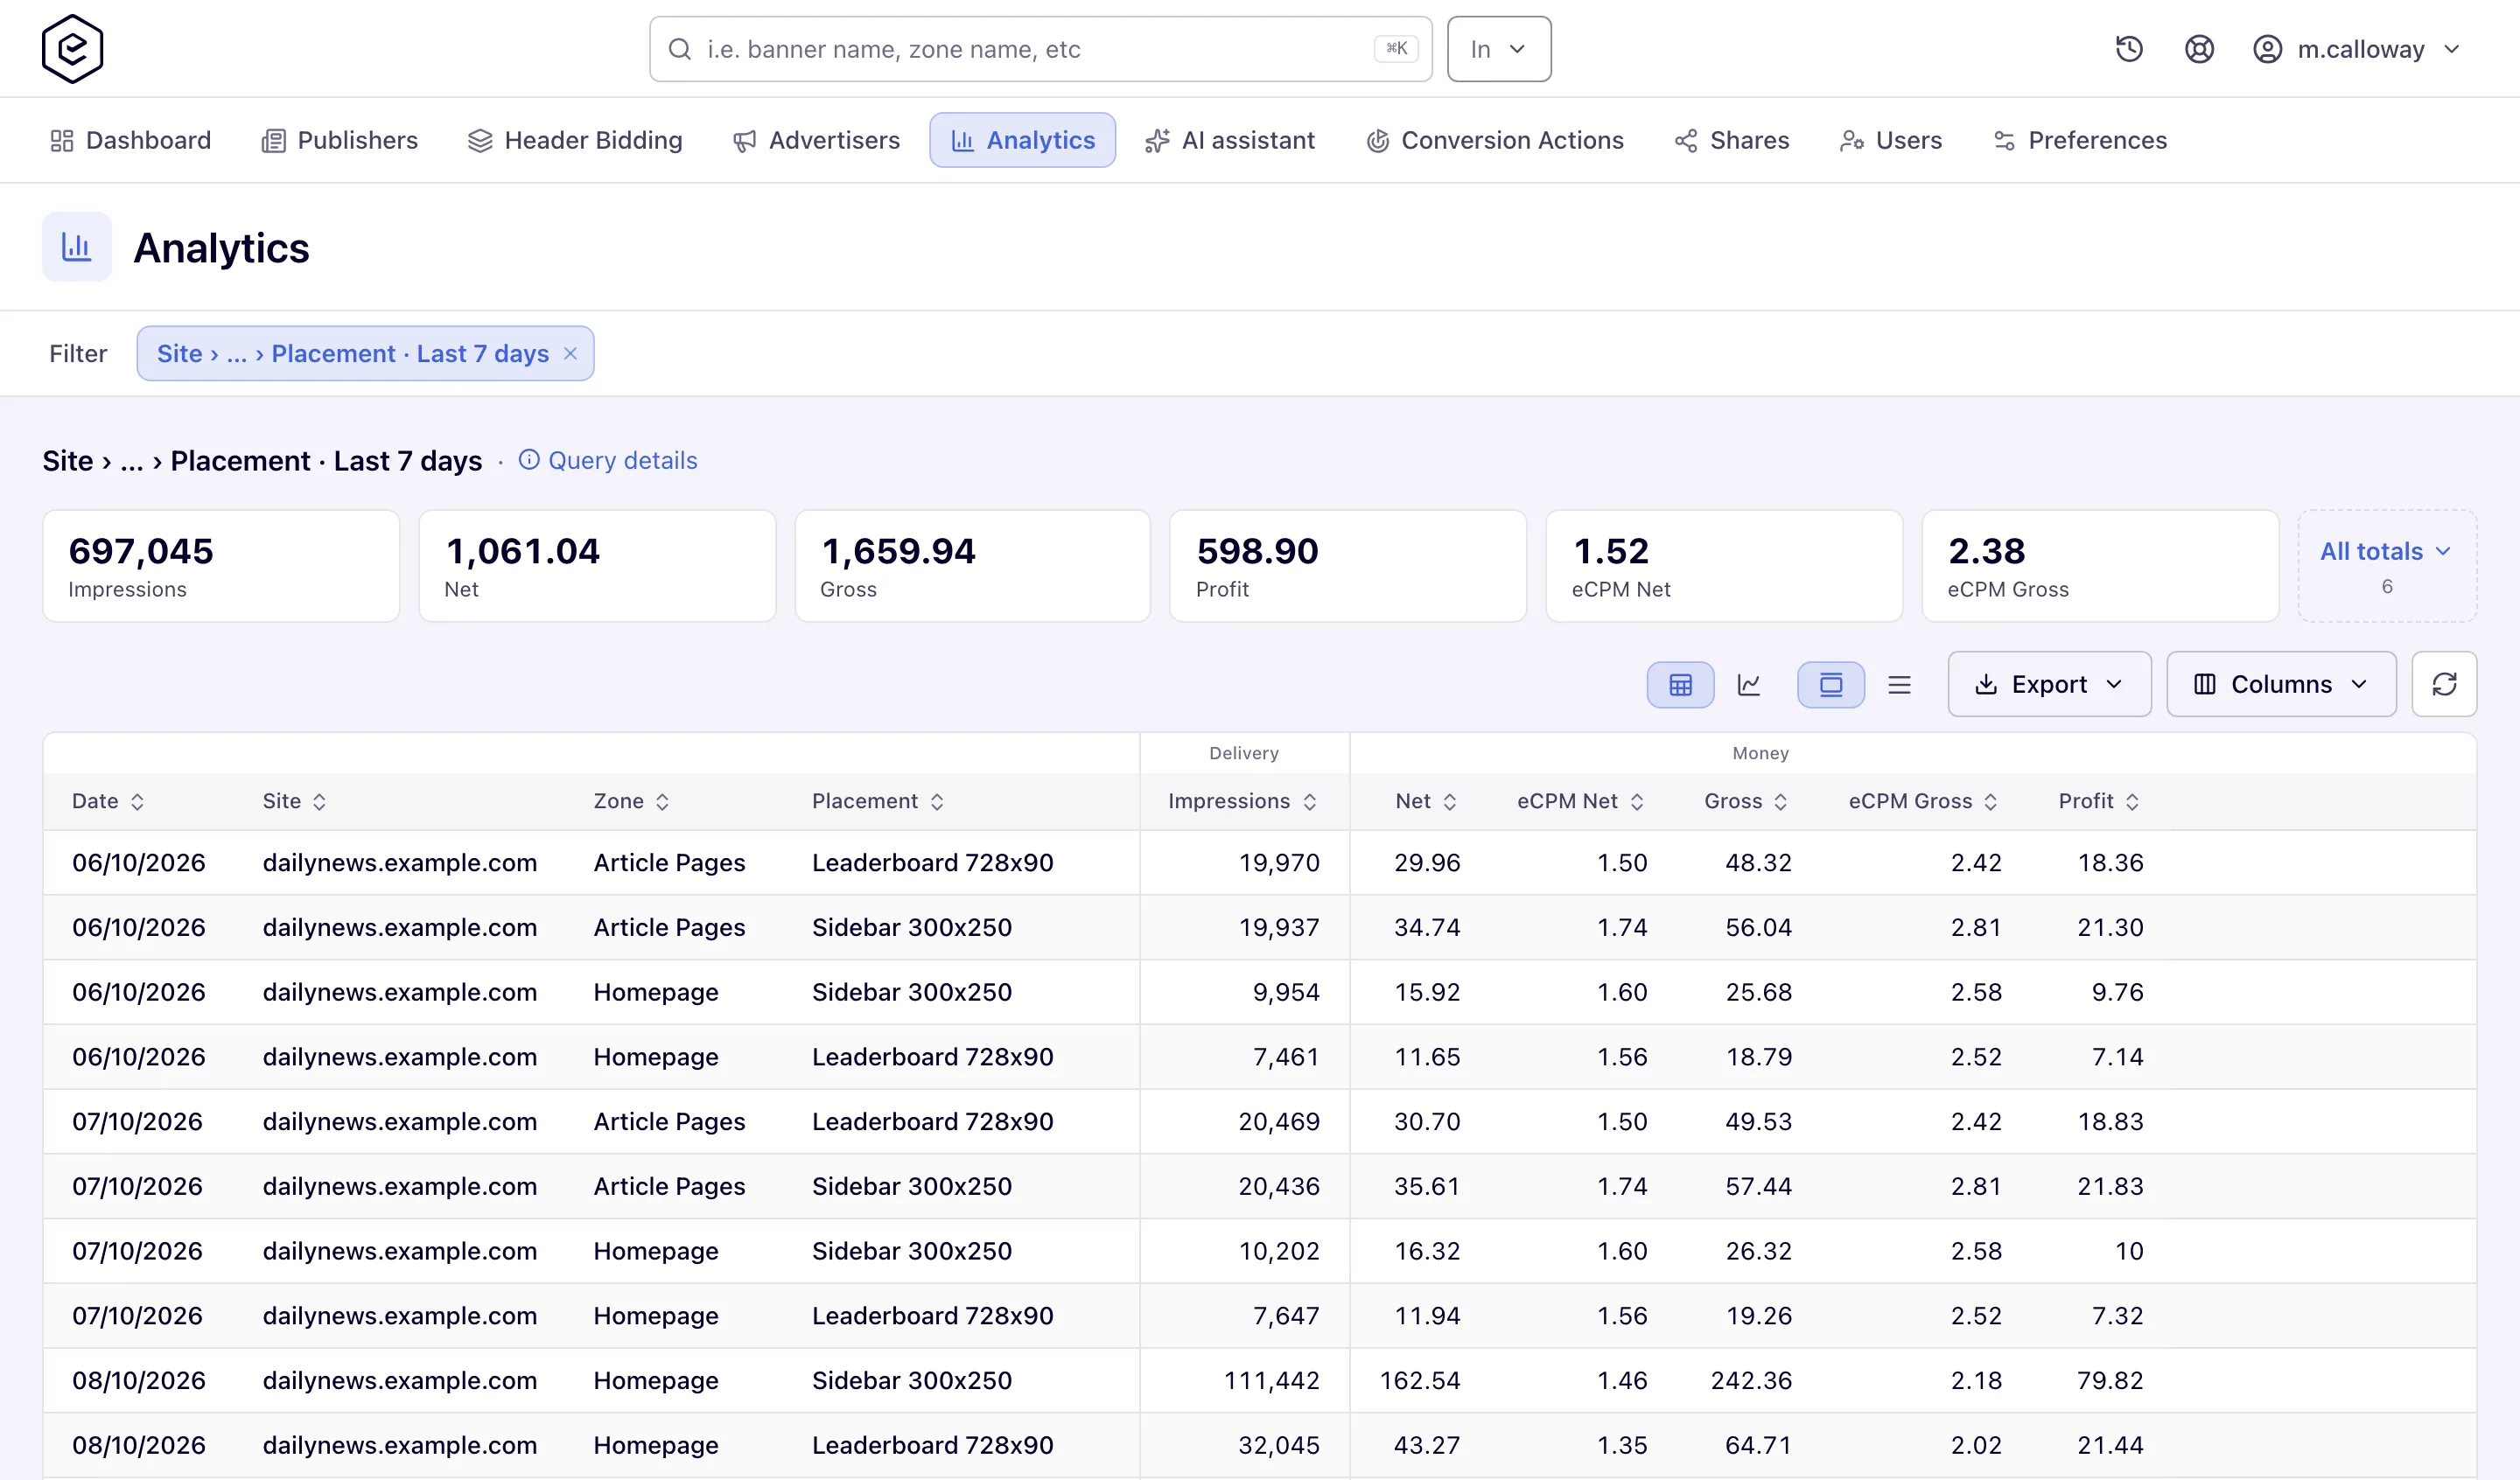This screenshot has height=1480, width=2520.
Task: Sort by Net column
Action: coord(1450,802)
